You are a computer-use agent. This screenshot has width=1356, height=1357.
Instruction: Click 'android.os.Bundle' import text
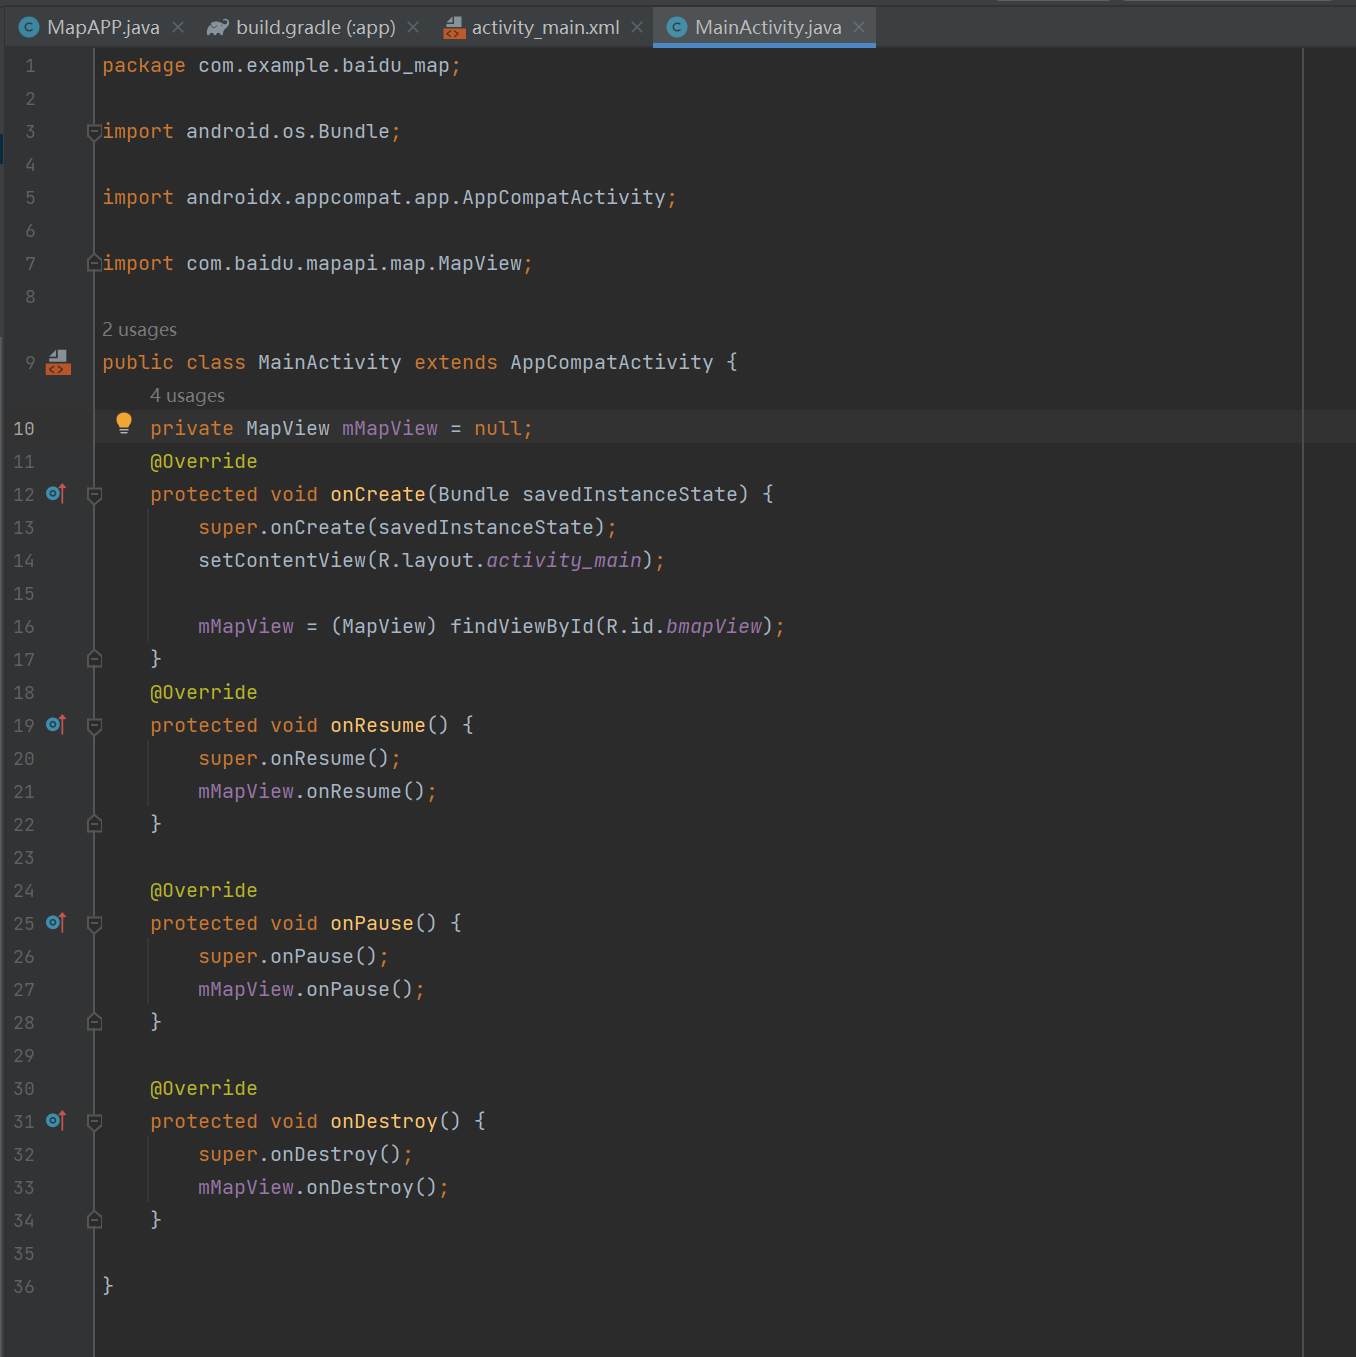[x=288, y=131]
